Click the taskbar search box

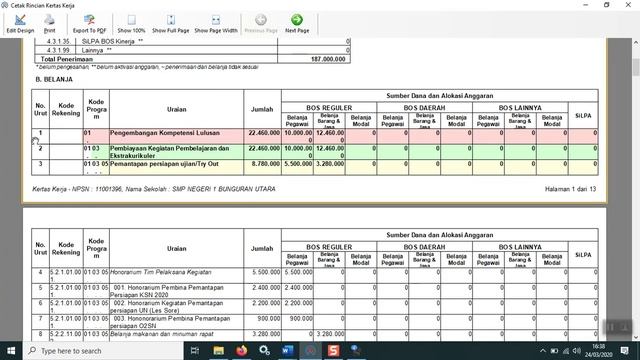(x=103, y=351)
